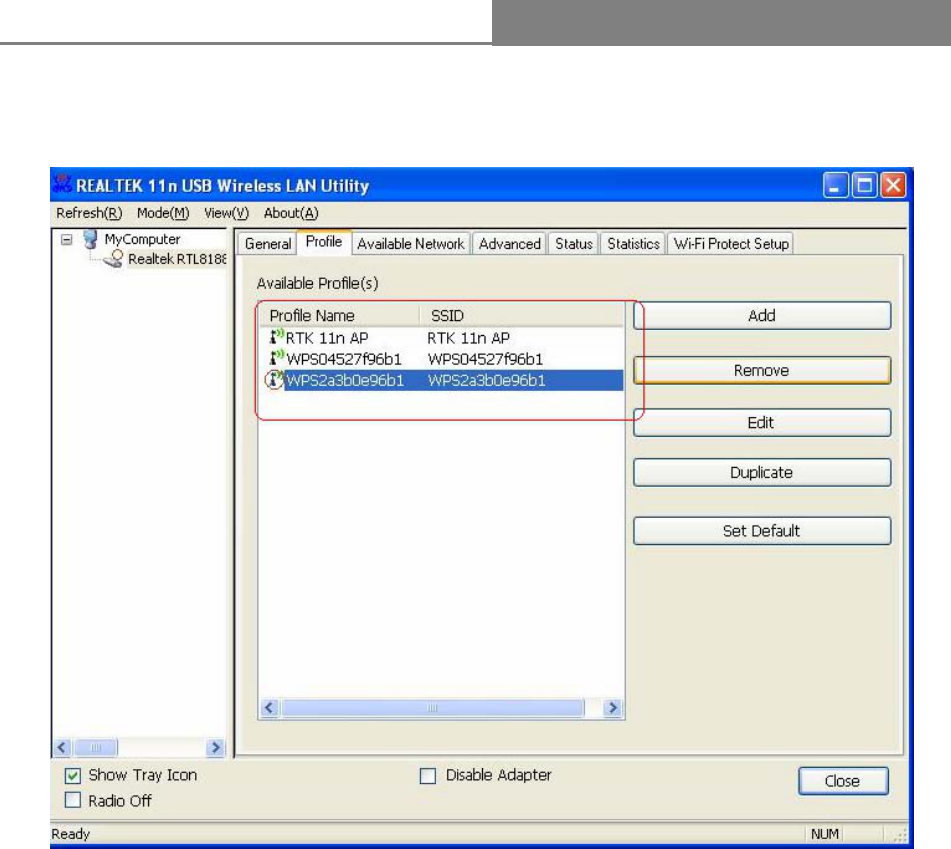Click the tree pane right scroll arrow

click(x=215, y=747)
